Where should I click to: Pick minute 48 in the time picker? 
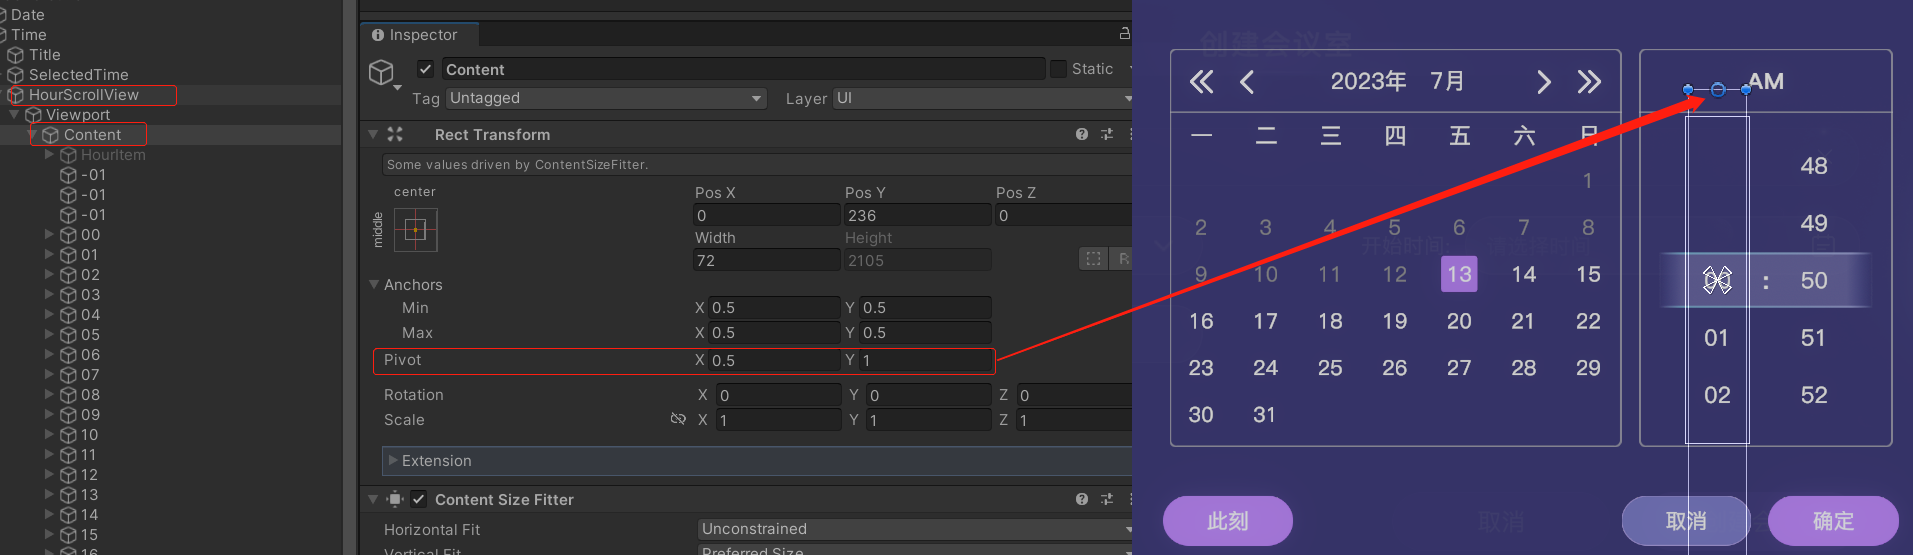click(x=1814, y=166)
